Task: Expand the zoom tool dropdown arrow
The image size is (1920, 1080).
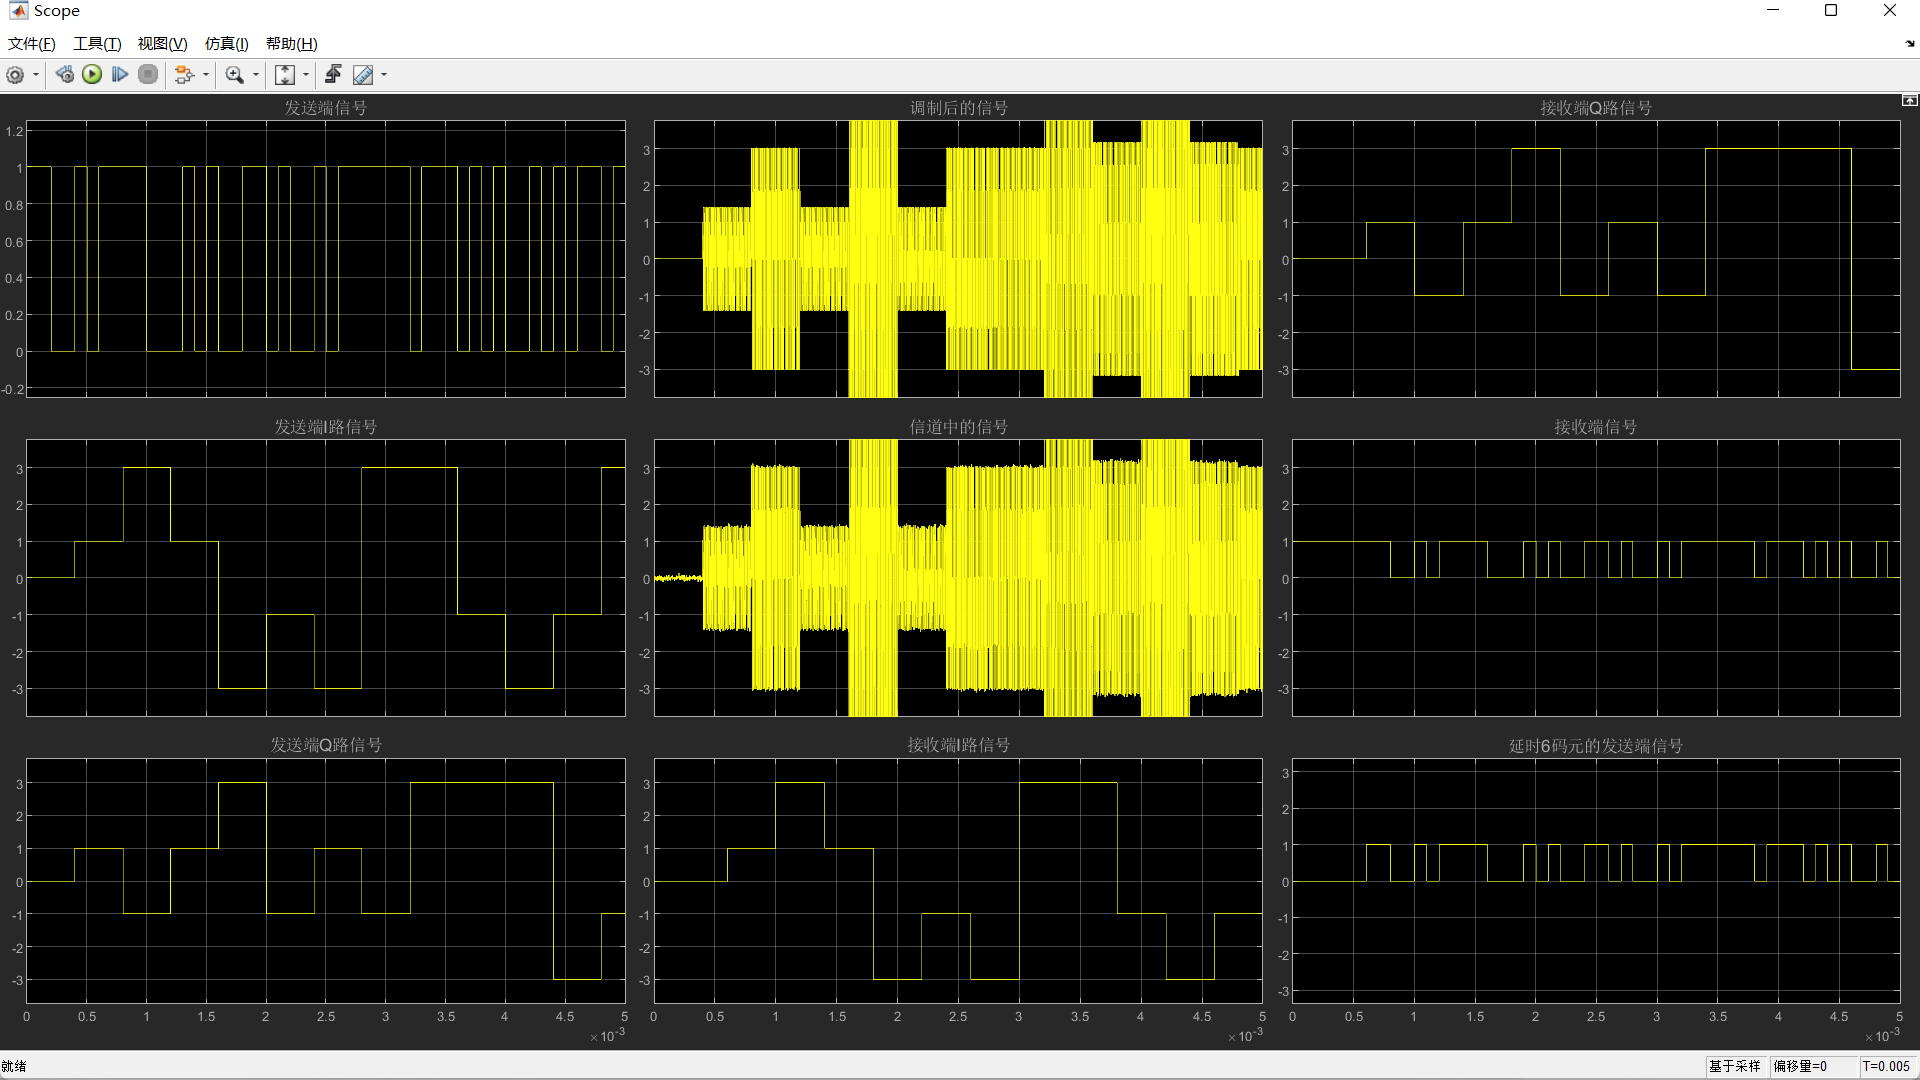Action: tap(256, 75)
